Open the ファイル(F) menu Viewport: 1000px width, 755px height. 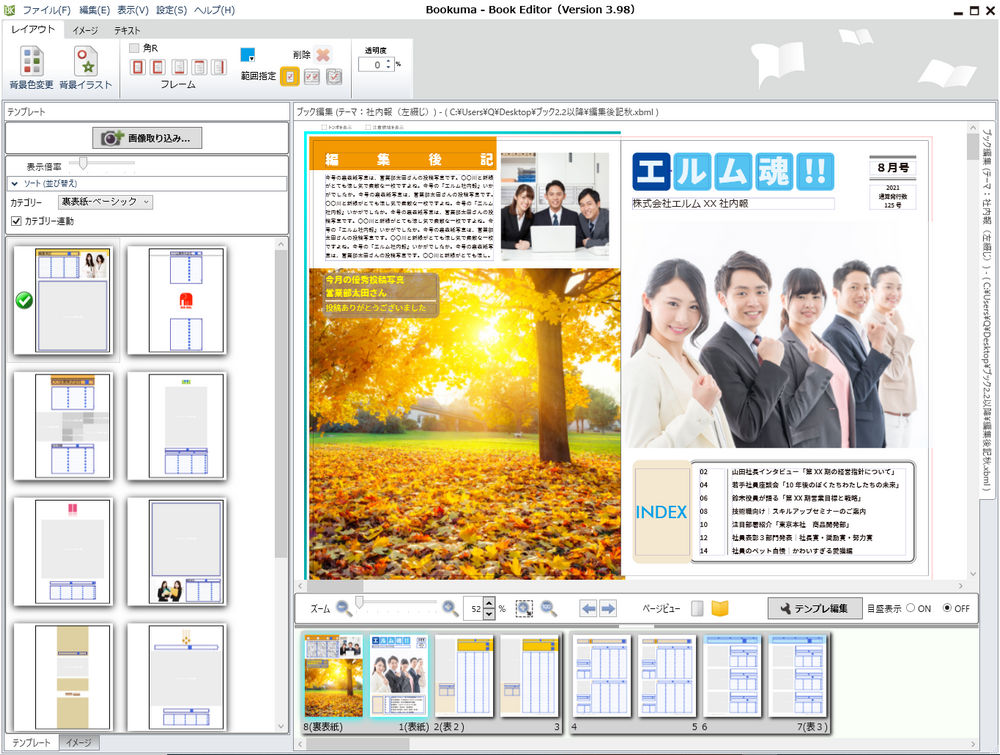pyautogui.click(x=46, y=10)
